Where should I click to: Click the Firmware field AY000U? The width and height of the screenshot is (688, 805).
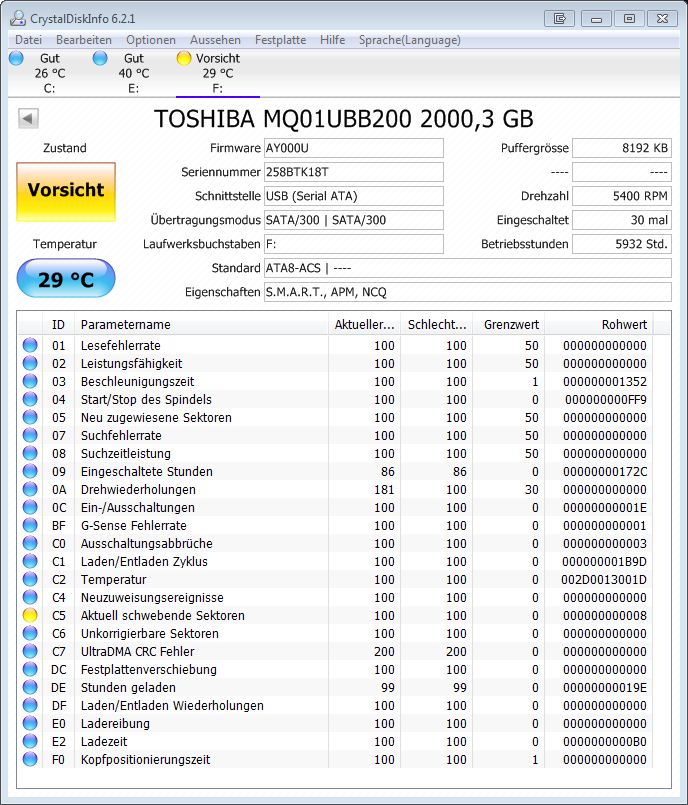pyautogui.click(x=354, y=148)
